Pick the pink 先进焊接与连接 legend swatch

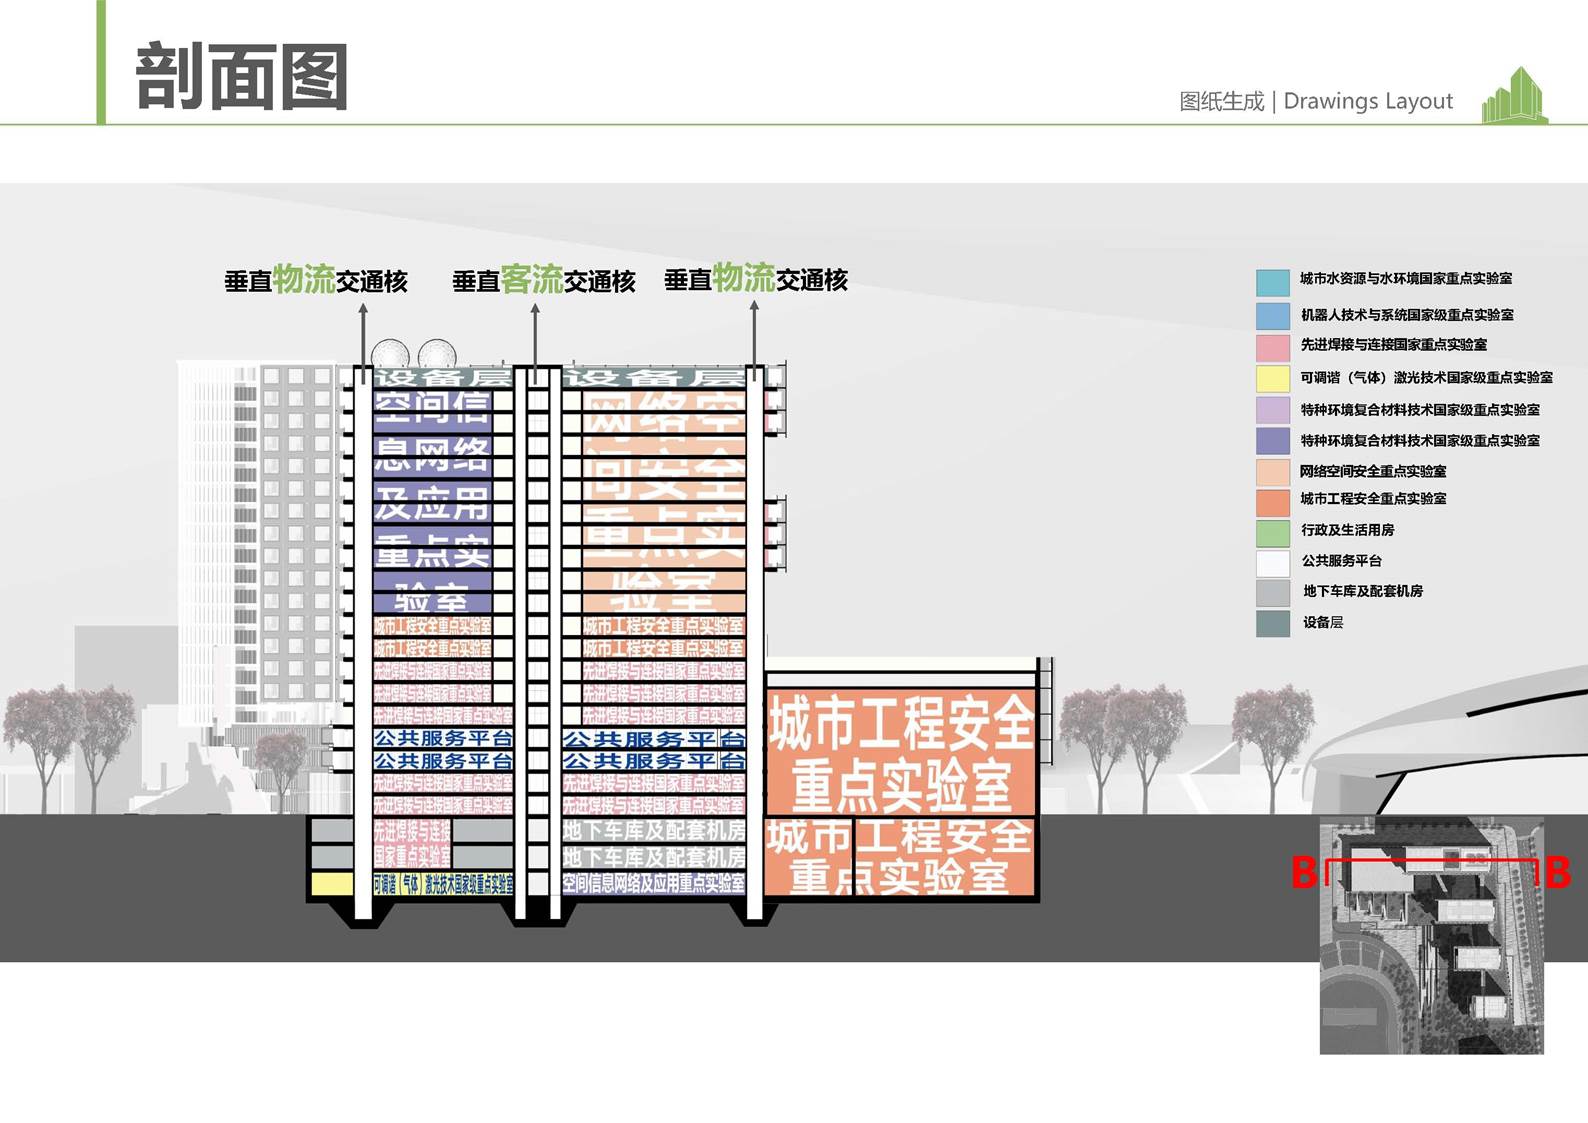pos(1272,347)
